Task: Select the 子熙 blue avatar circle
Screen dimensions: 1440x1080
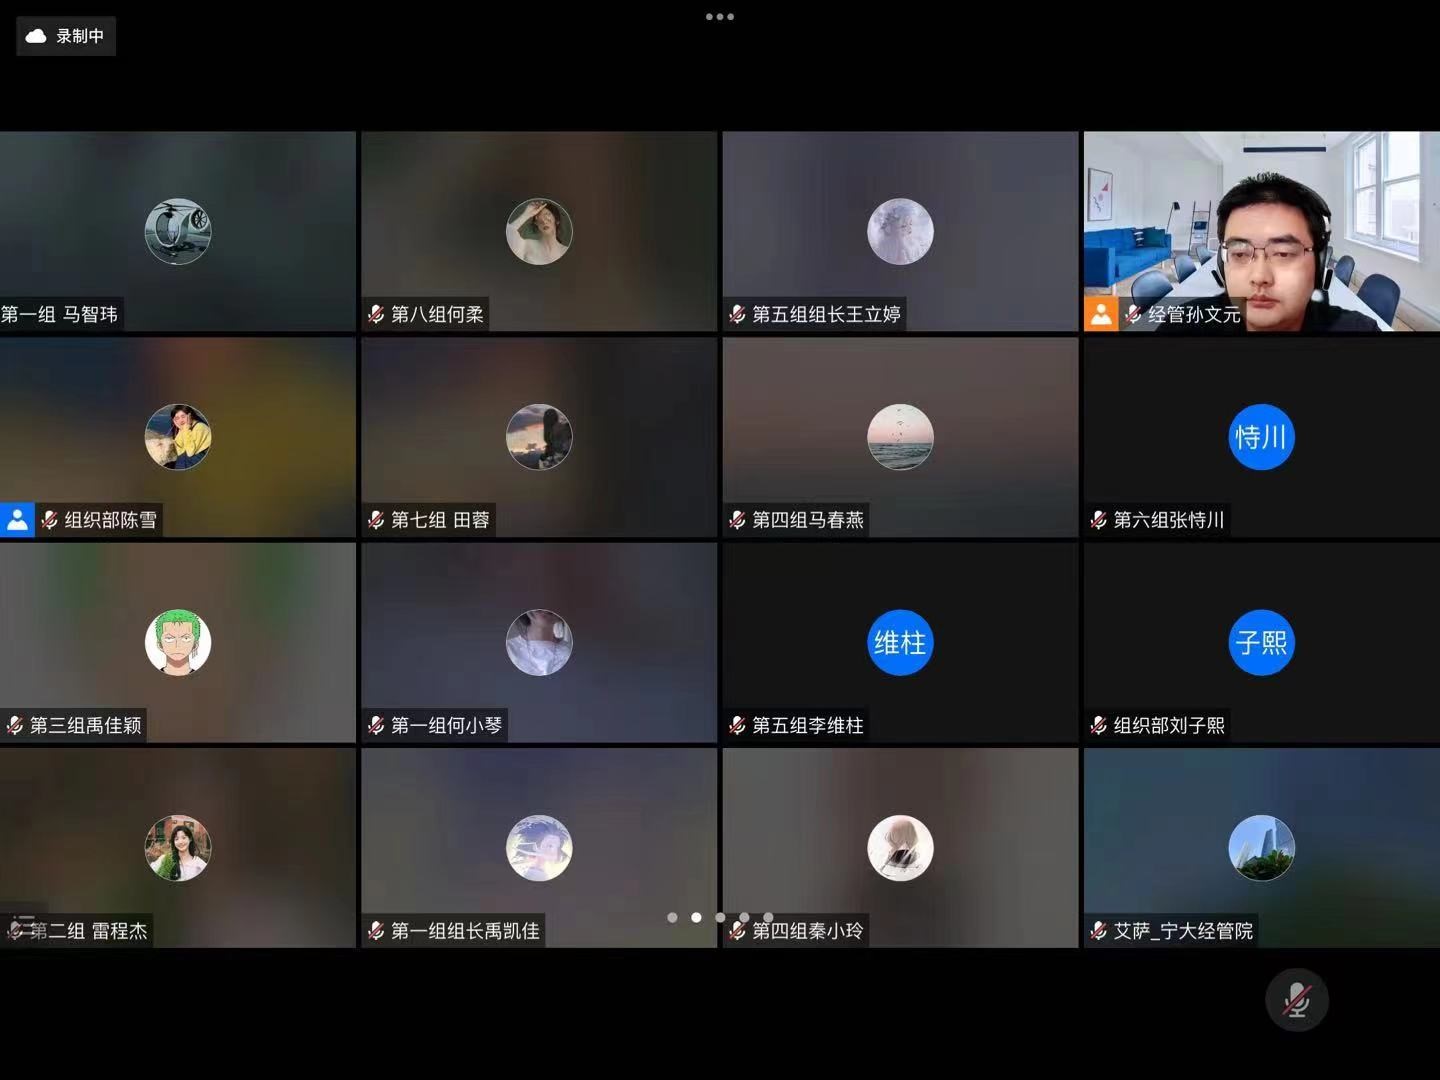Action: (x=1261, y=642)
